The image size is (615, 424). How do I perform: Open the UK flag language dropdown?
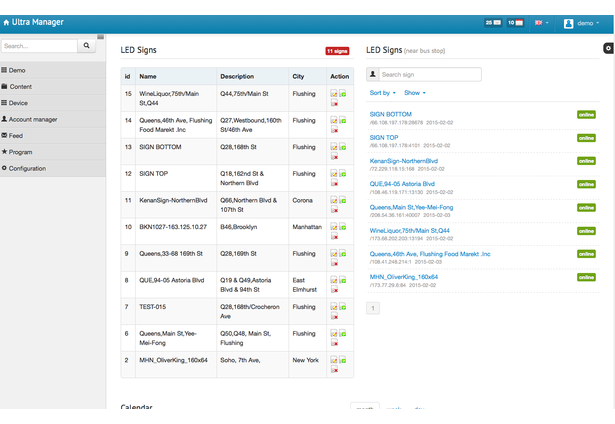[x=542, y=23]
